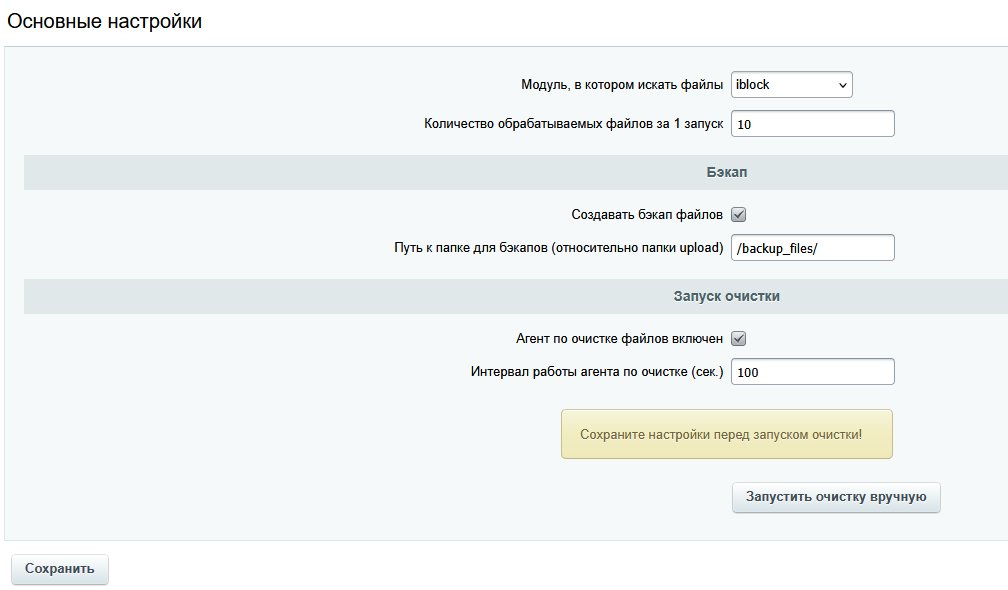Disable the "Агент по очистке файлов включен" checkbox

(738, 338)
